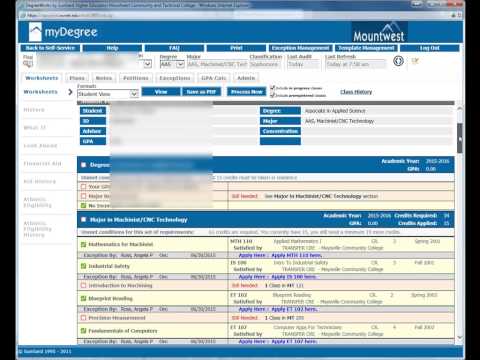Click the Help button in the top bar
This screenshot has width=480, height=360.
(112, 48)
